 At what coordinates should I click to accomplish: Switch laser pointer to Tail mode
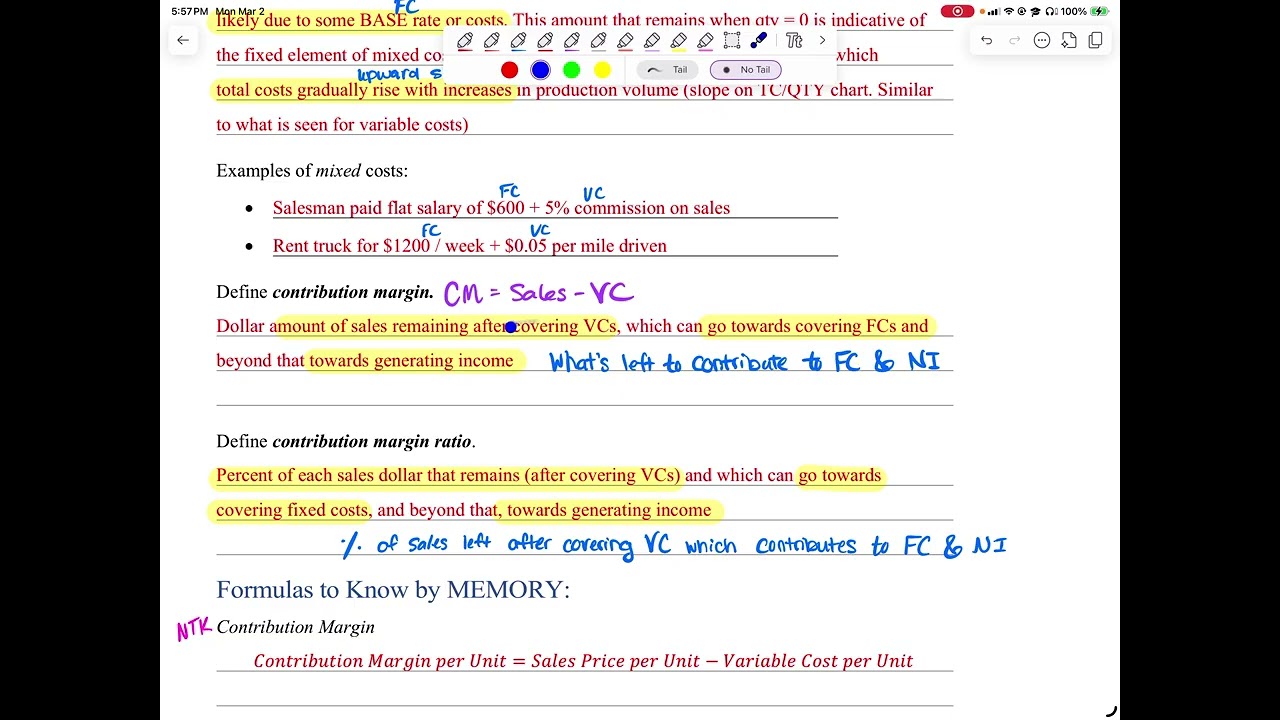pyautogui.click(x=667, y=70)
